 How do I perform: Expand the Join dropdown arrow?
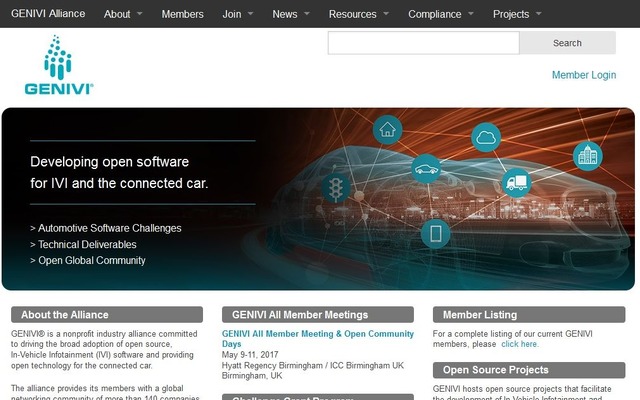click(251, 13)
